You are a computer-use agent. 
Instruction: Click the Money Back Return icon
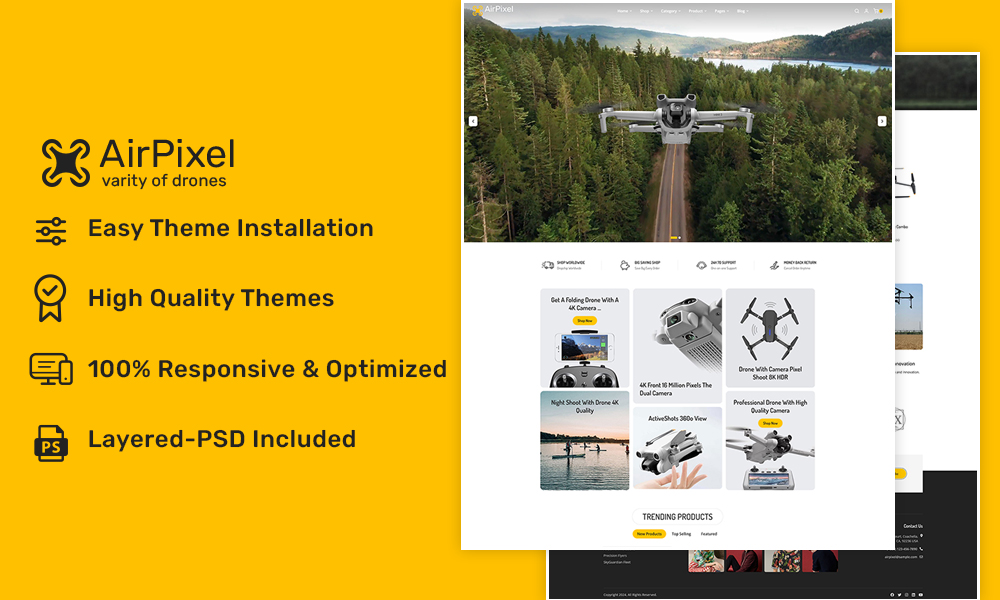click(x=774, y=265)
